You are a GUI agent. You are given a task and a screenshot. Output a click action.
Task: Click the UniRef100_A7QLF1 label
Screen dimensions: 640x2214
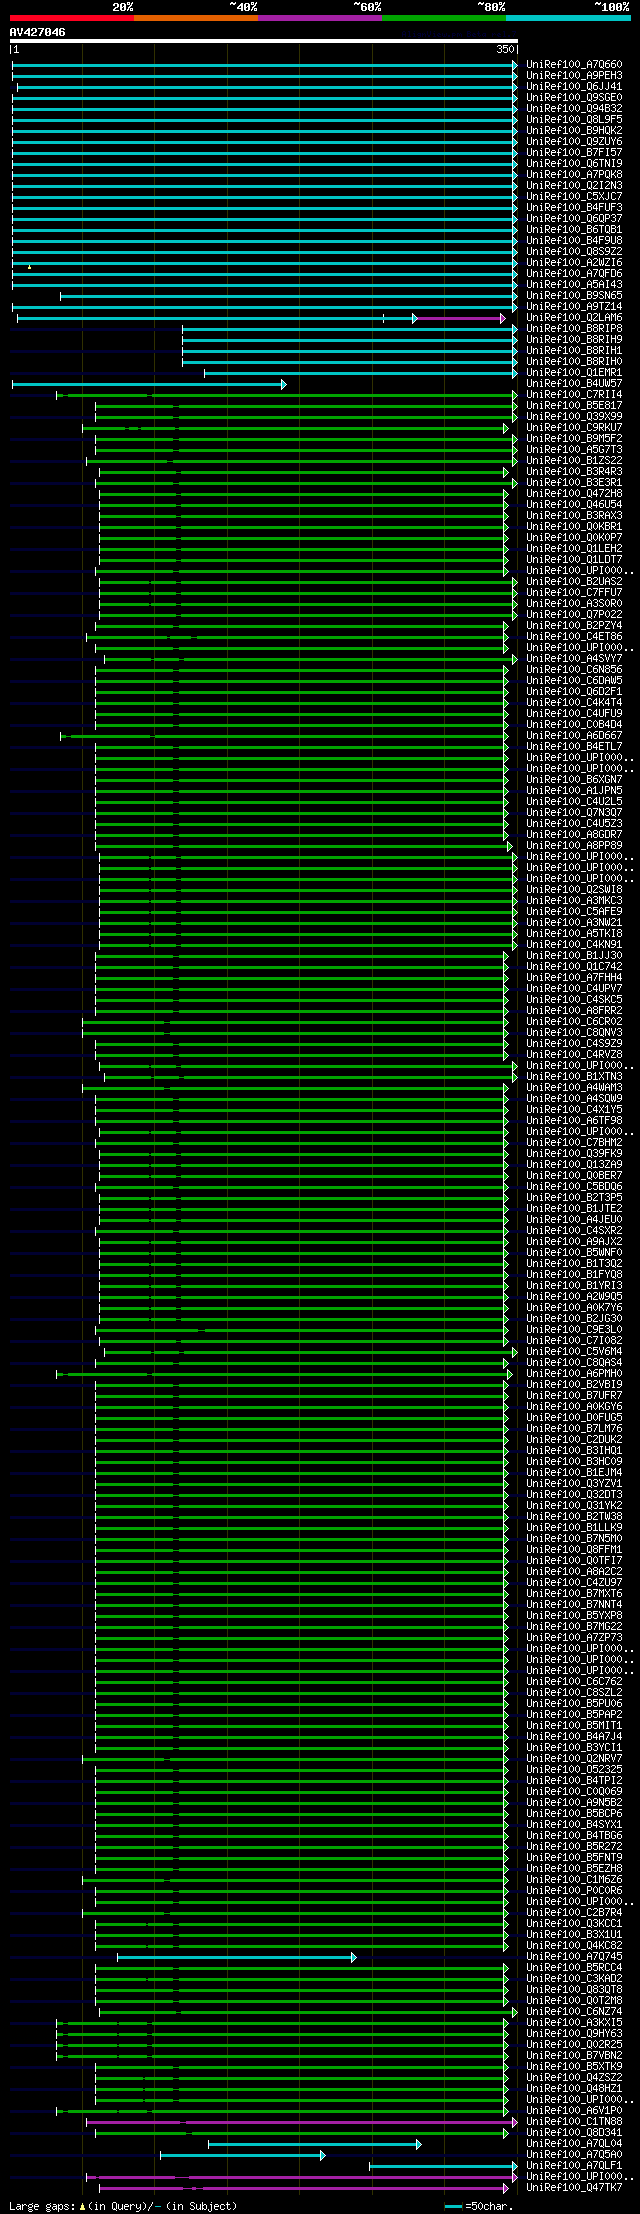click(574, 2166)
